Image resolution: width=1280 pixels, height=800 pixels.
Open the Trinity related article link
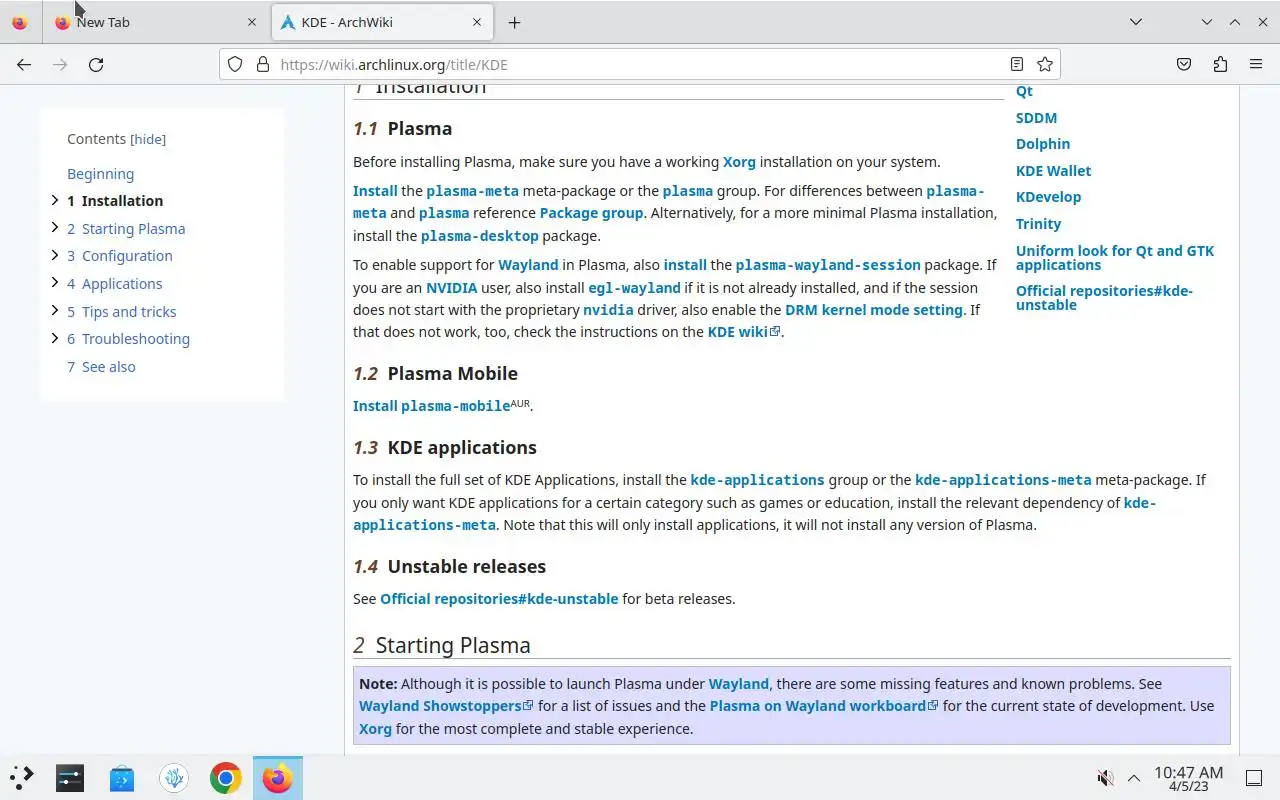pyautogui.click(x=1038, y=224)
